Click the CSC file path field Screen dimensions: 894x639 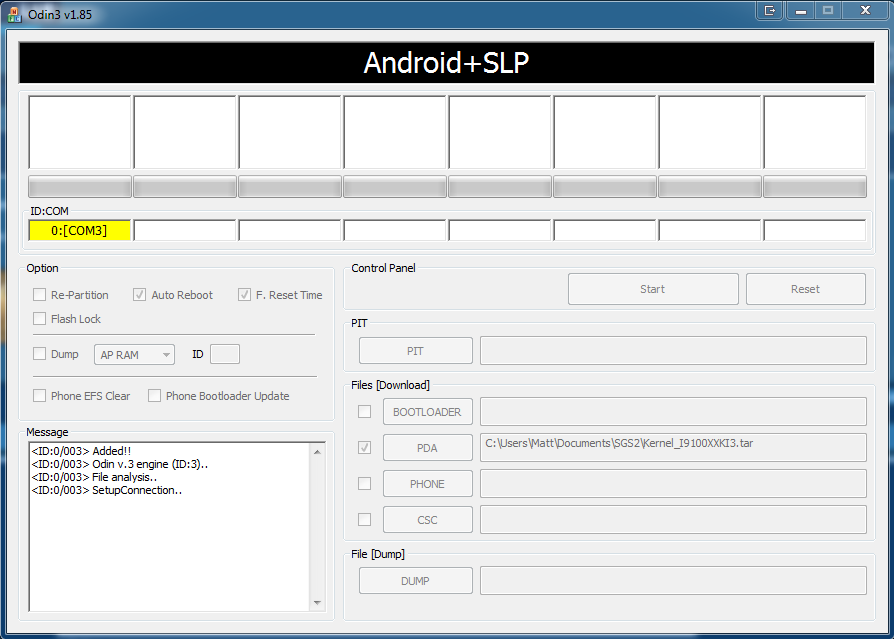click(x=673, y=519)
